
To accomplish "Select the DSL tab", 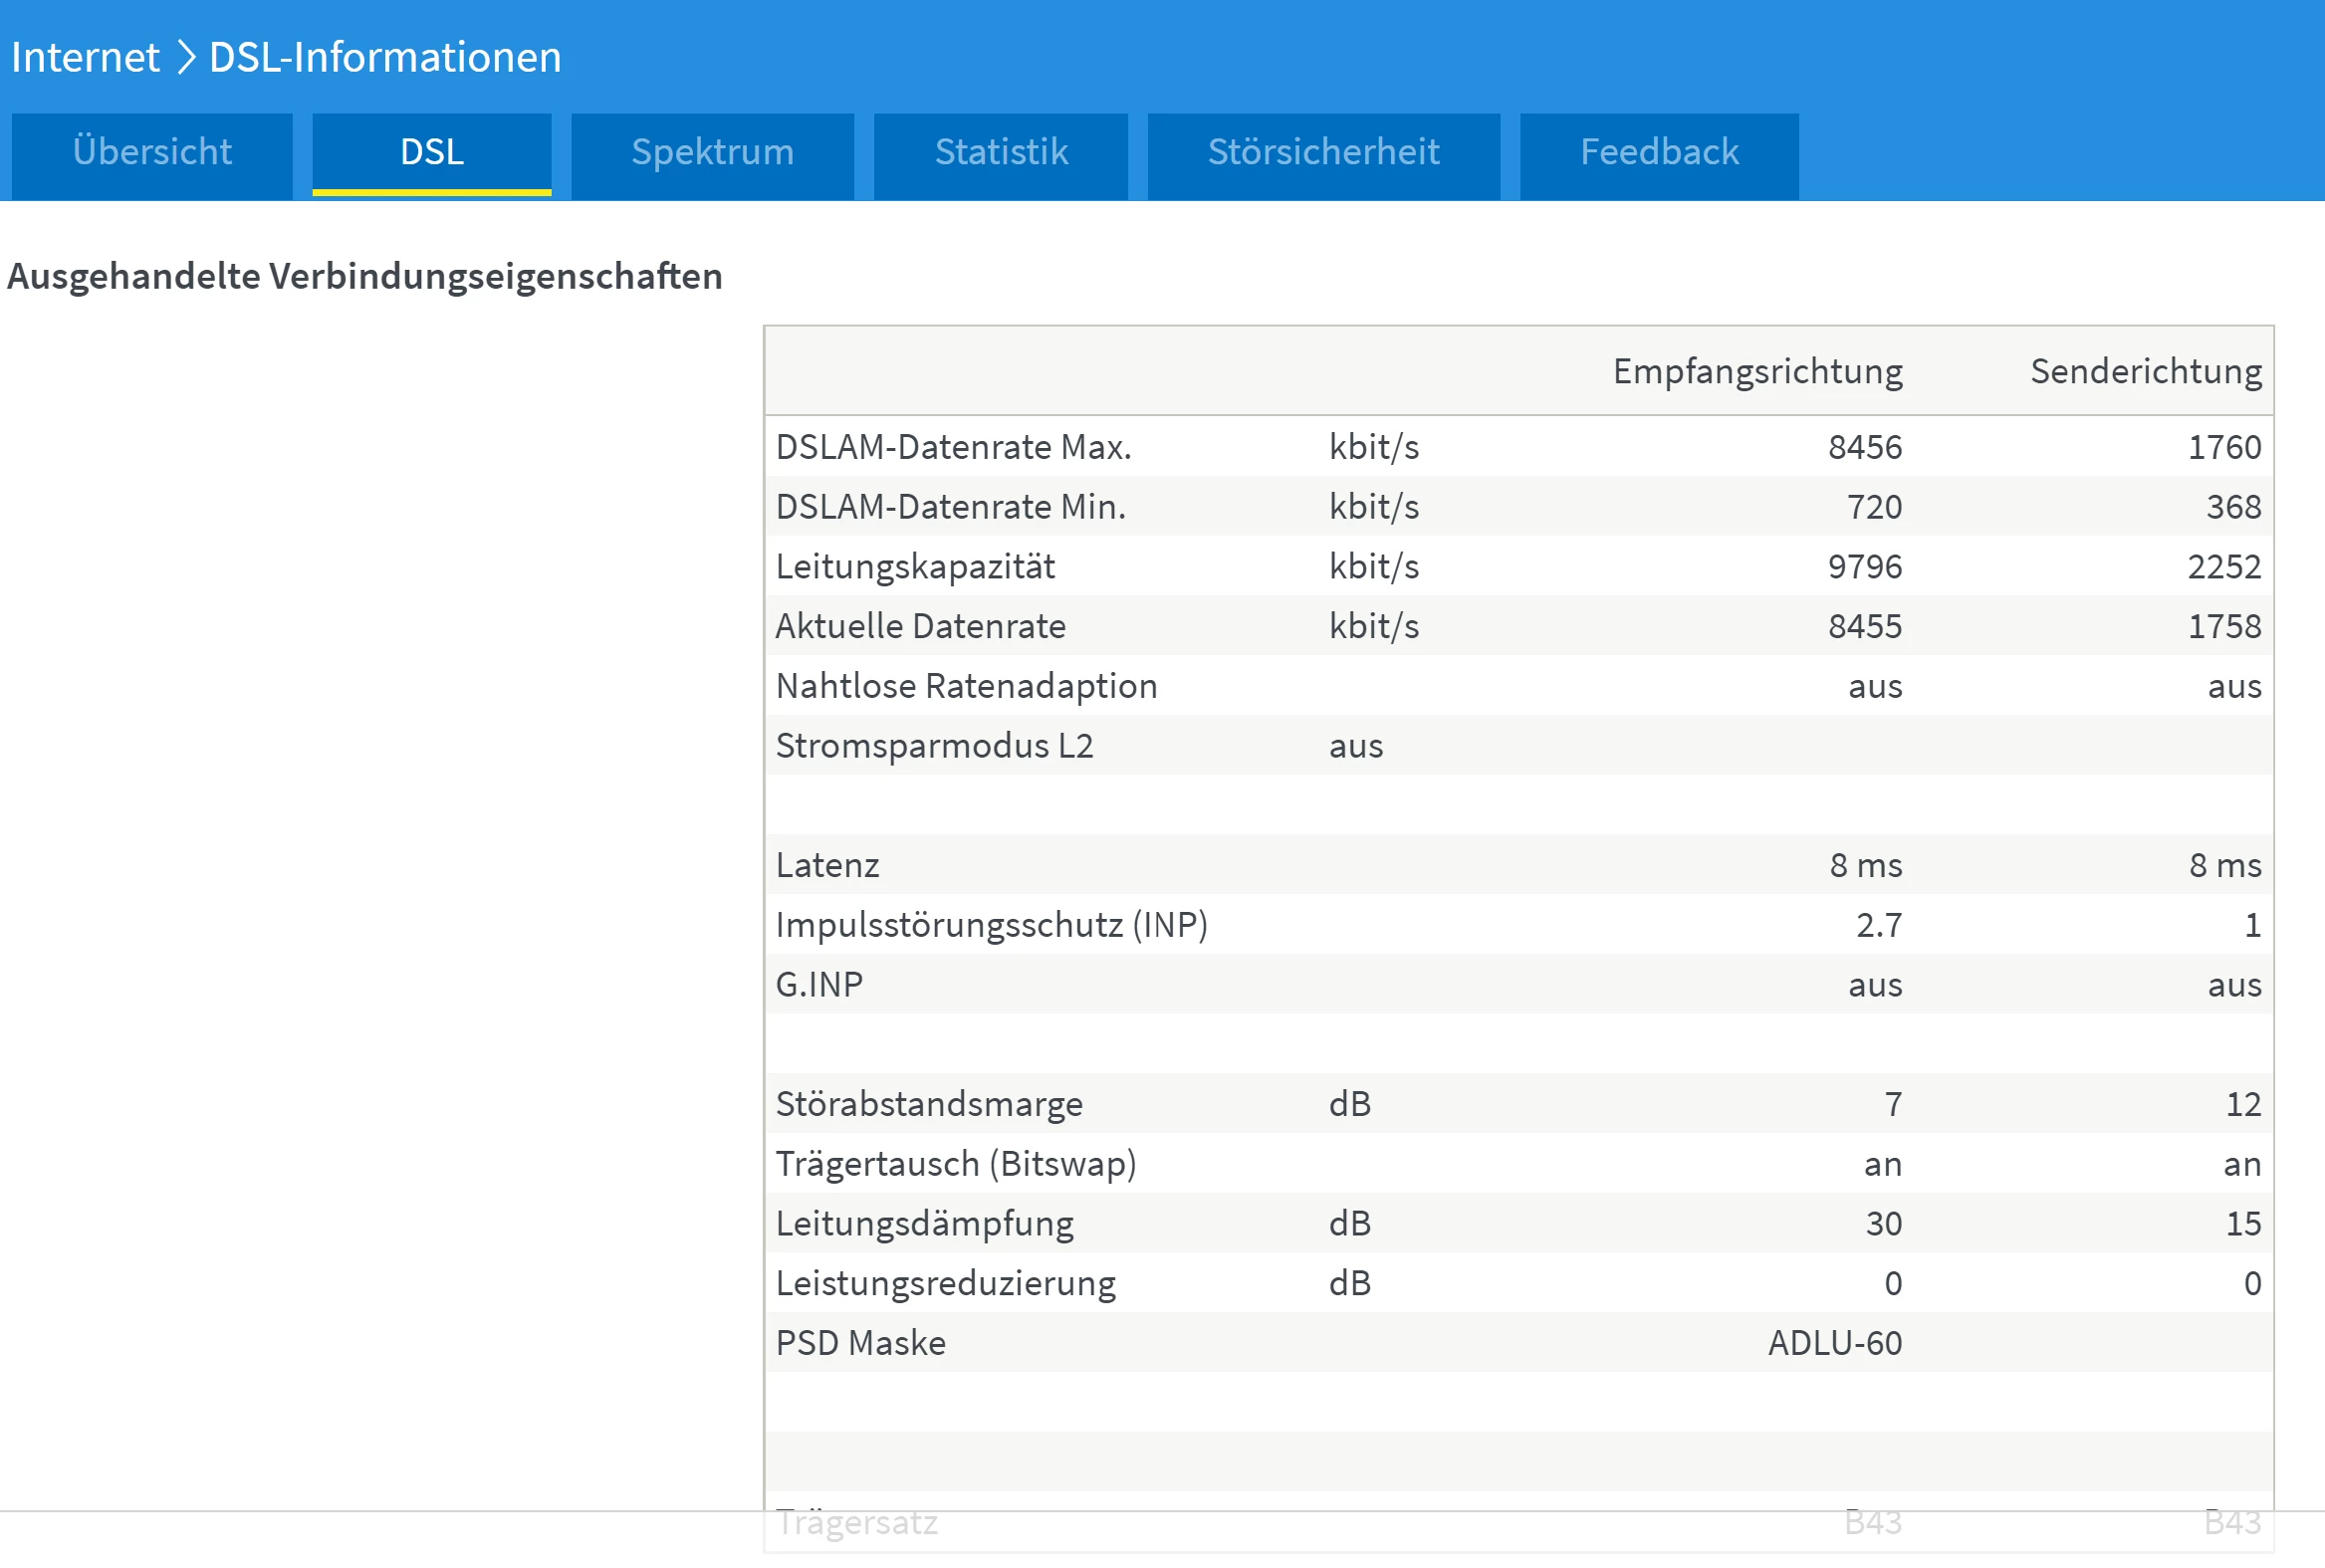I will point(431,153).
